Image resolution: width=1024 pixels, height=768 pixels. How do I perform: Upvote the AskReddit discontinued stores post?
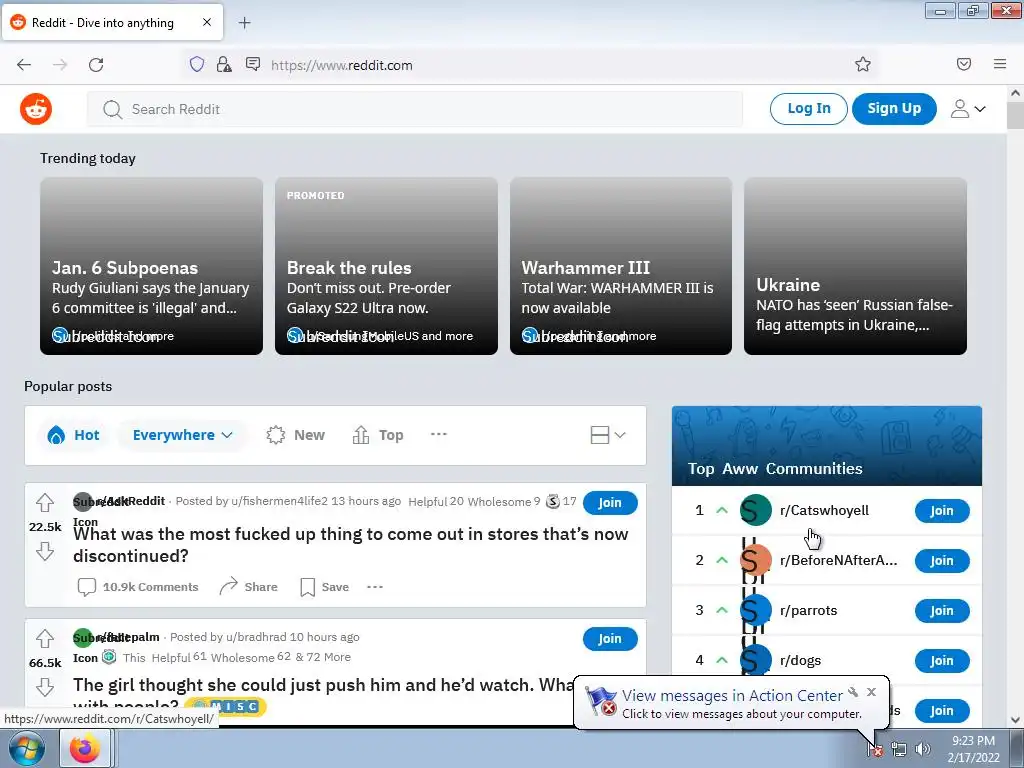click(x=45, y=502)
